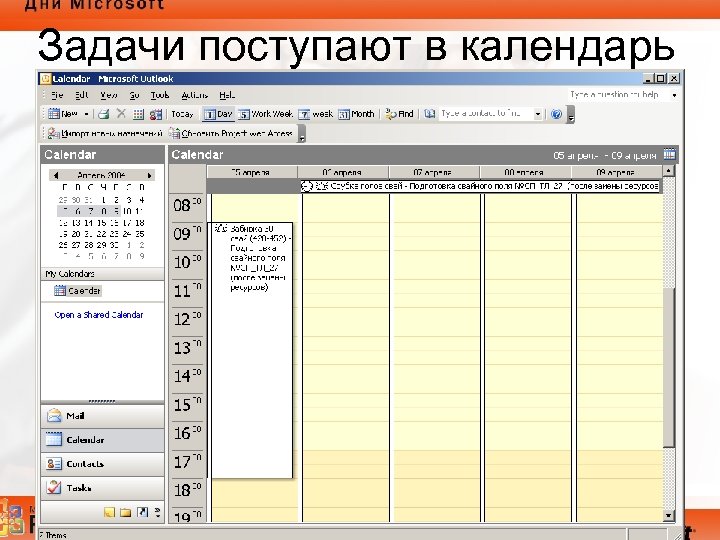
Task: Open the View menu
Action: click(109, 95)
